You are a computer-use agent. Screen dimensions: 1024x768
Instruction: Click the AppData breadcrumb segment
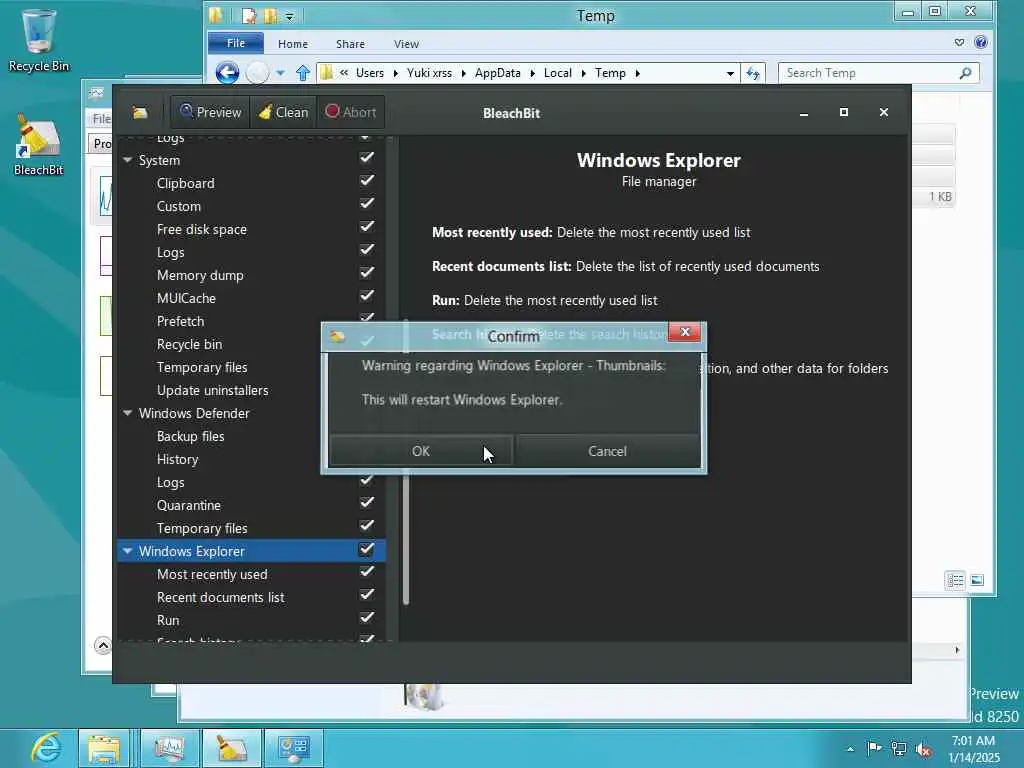click(x=498, y=73)
